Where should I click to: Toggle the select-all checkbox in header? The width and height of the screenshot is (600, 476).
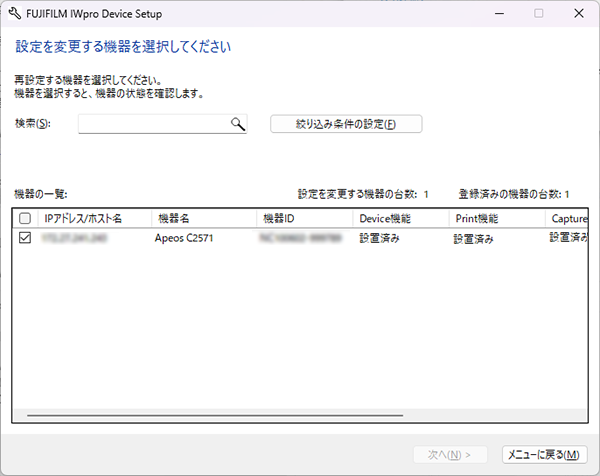(x=25, y=218)
